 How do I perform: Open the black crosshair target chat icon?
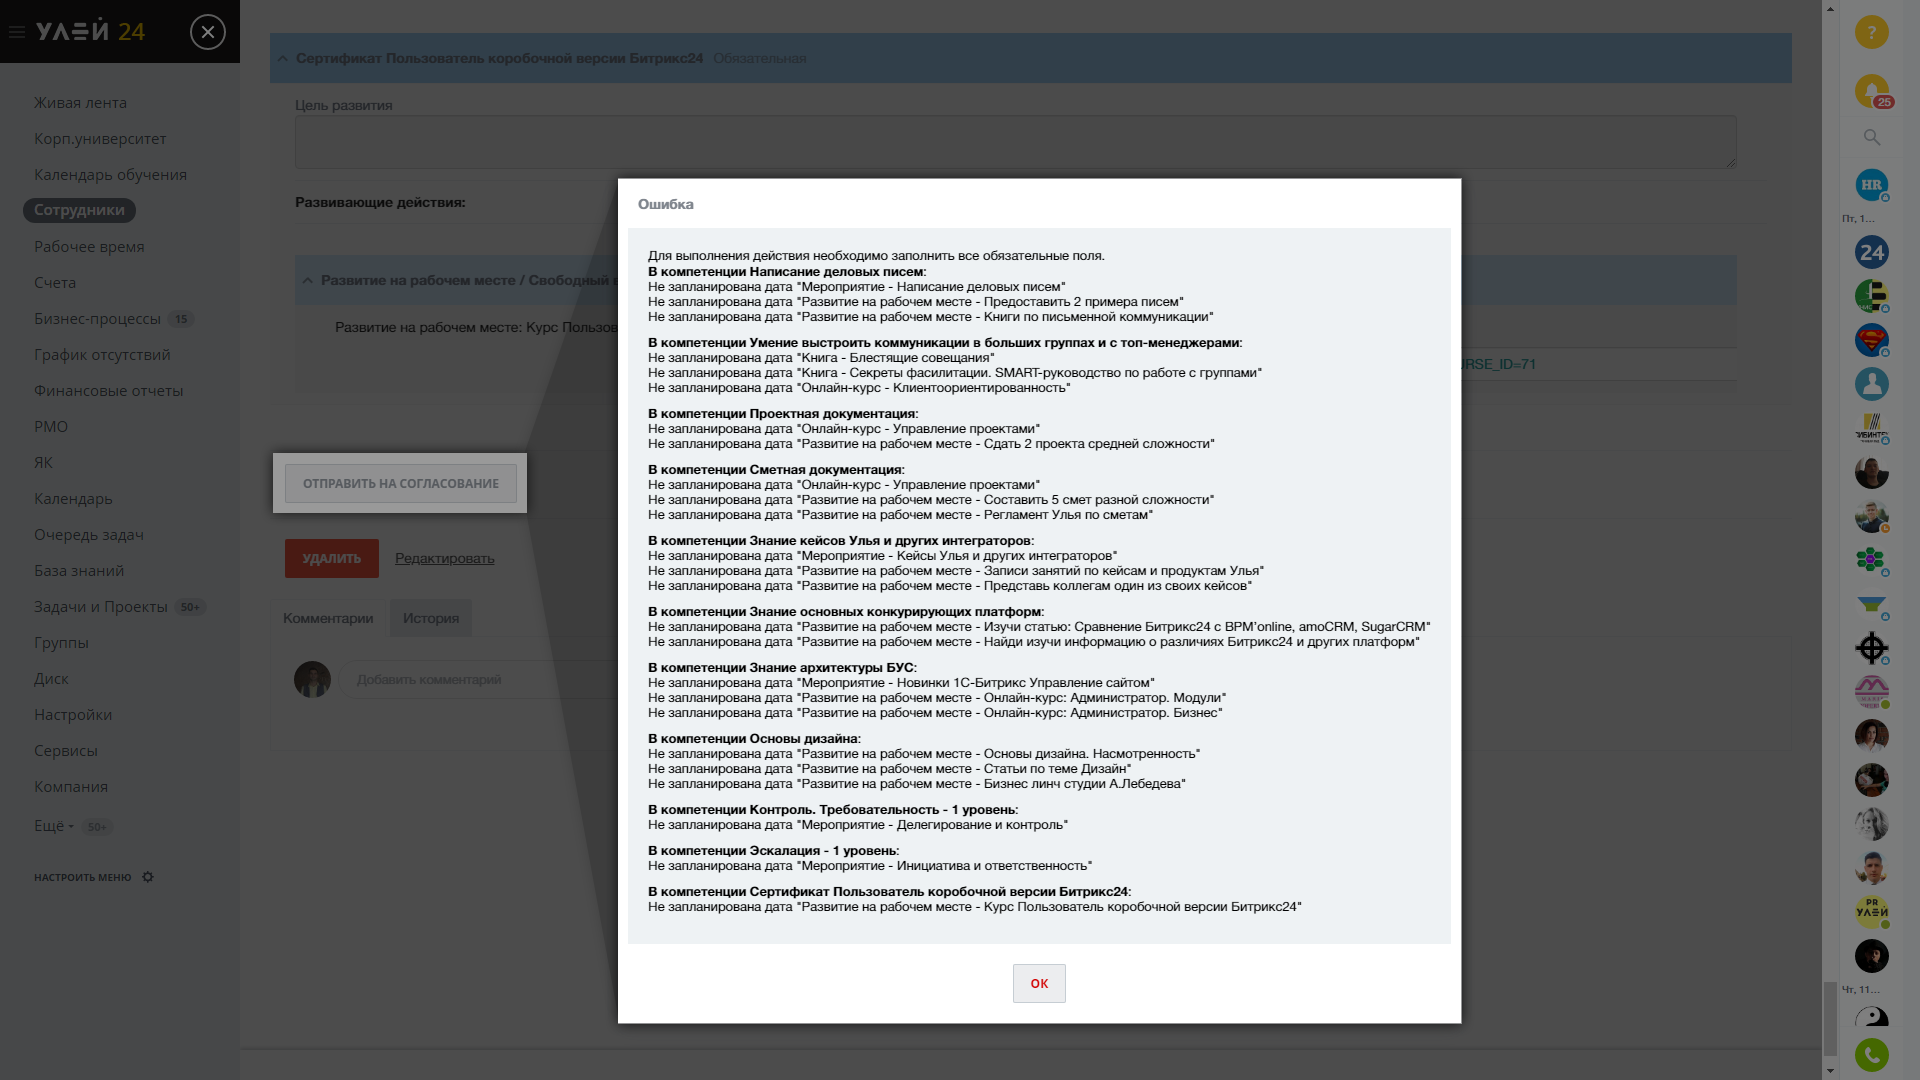pos(1872,648)
